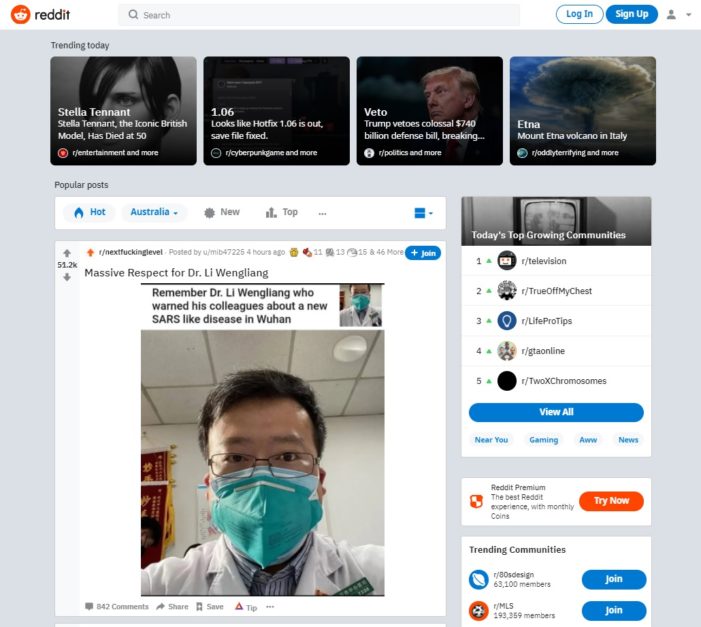Image resolution: width=701 pixels, height=627 pixels.
Task: Click the r/TwoXChromosomes black avatar
Action: [x=507, y=381]
